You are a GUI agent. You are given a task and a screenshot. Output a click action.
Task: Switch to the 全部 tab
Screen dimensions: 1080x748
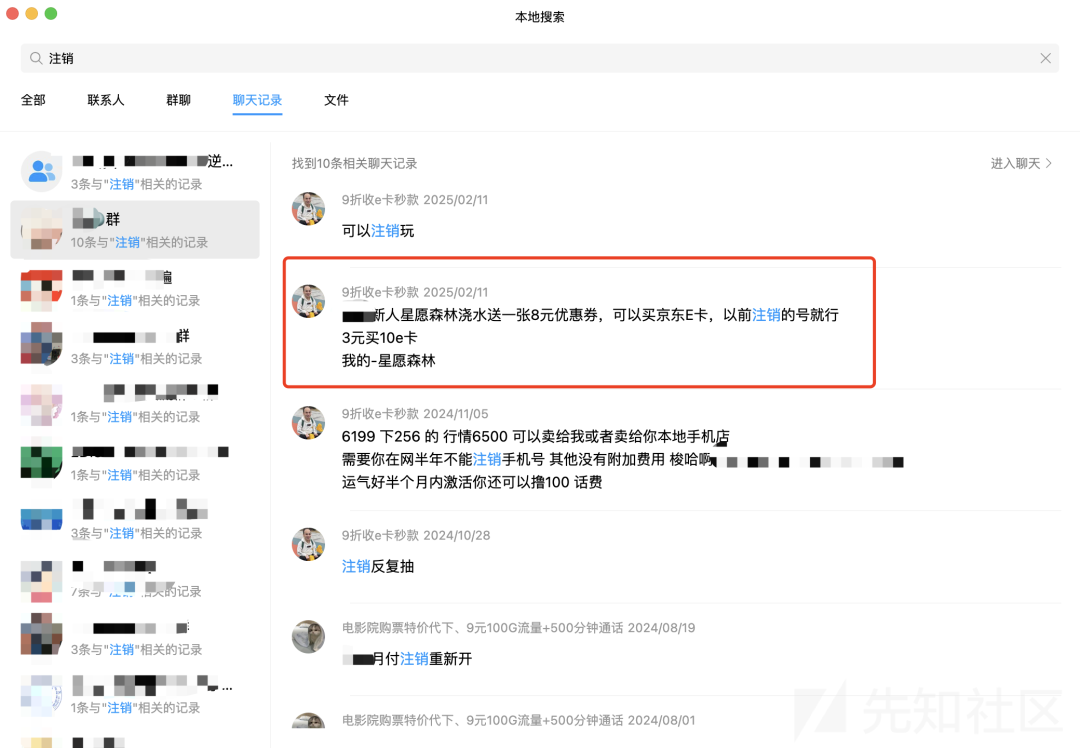33,100
